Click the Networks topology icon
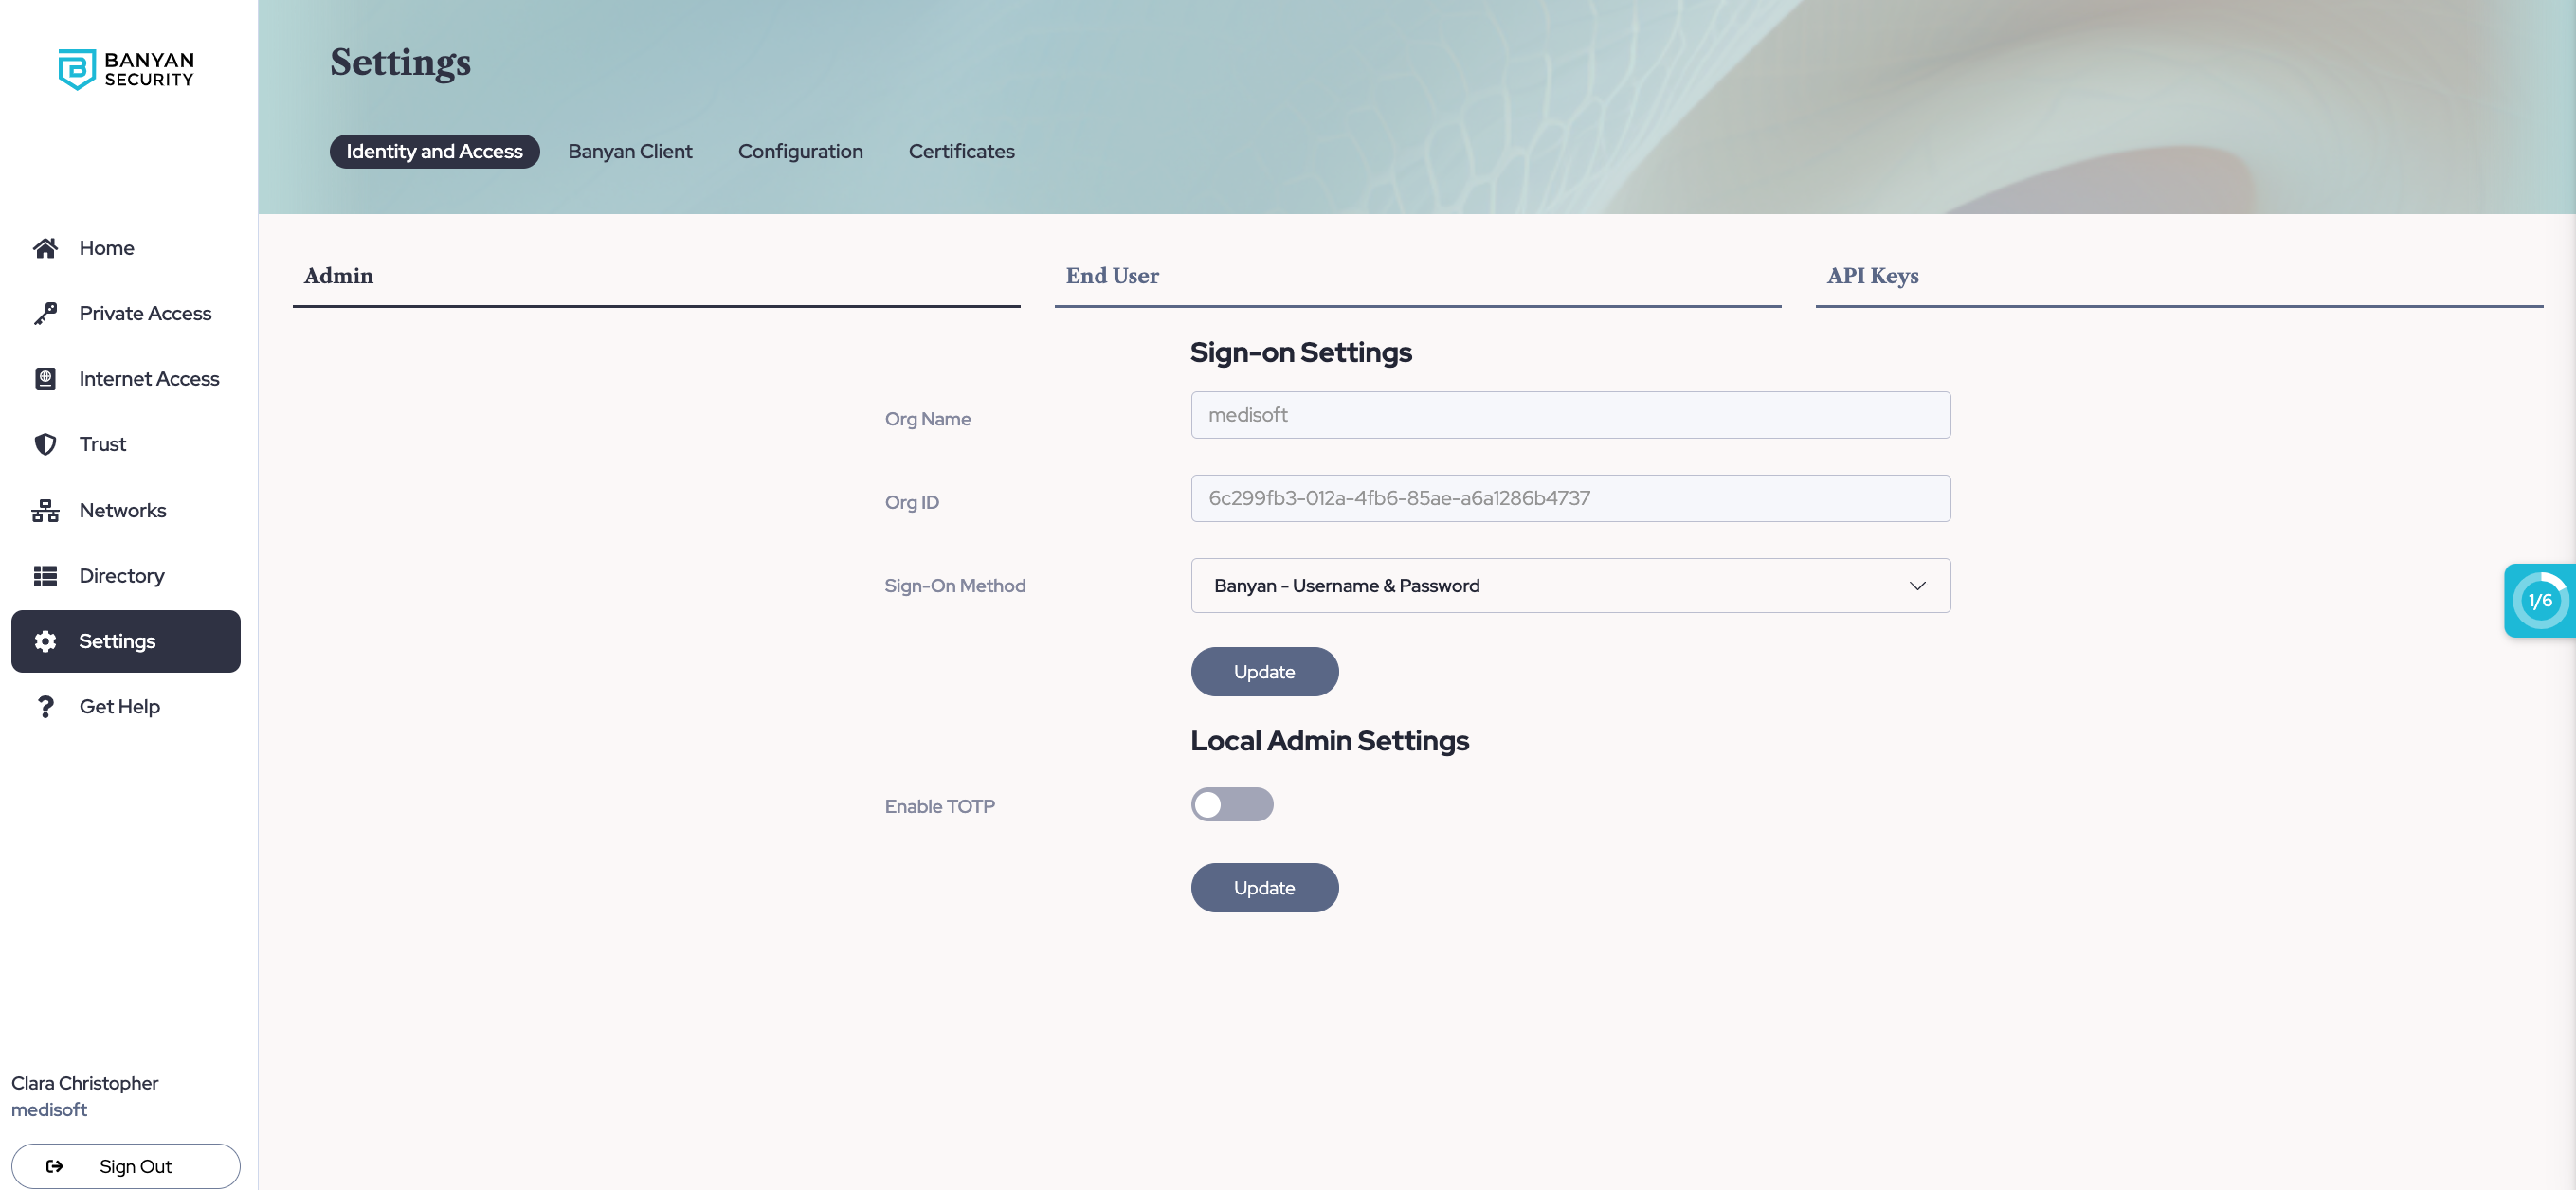2576x1190 pixels. tap(45, 511)
